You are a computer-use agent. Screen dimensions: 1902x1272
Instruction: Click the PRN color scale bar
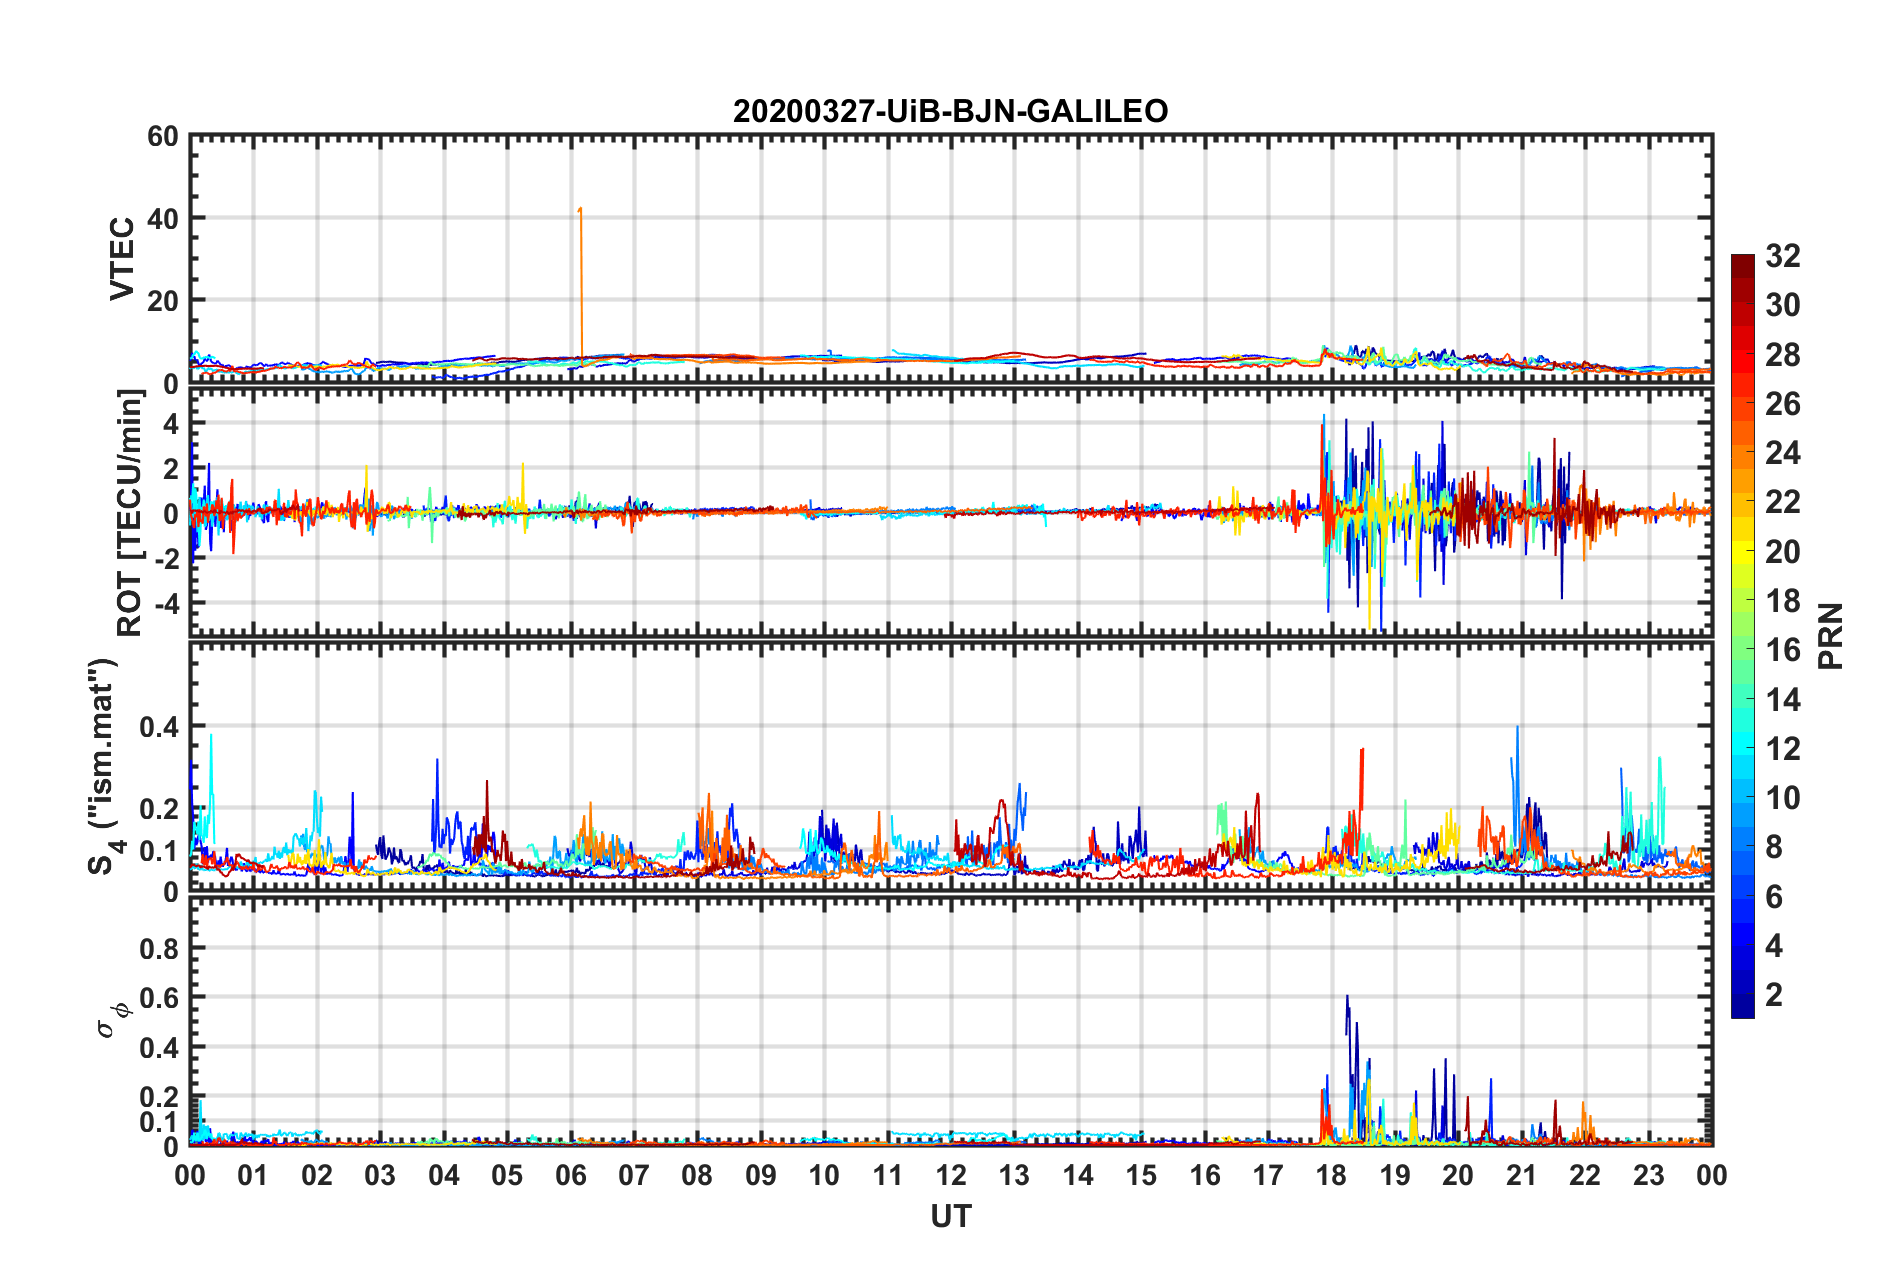coord(1743,636)
